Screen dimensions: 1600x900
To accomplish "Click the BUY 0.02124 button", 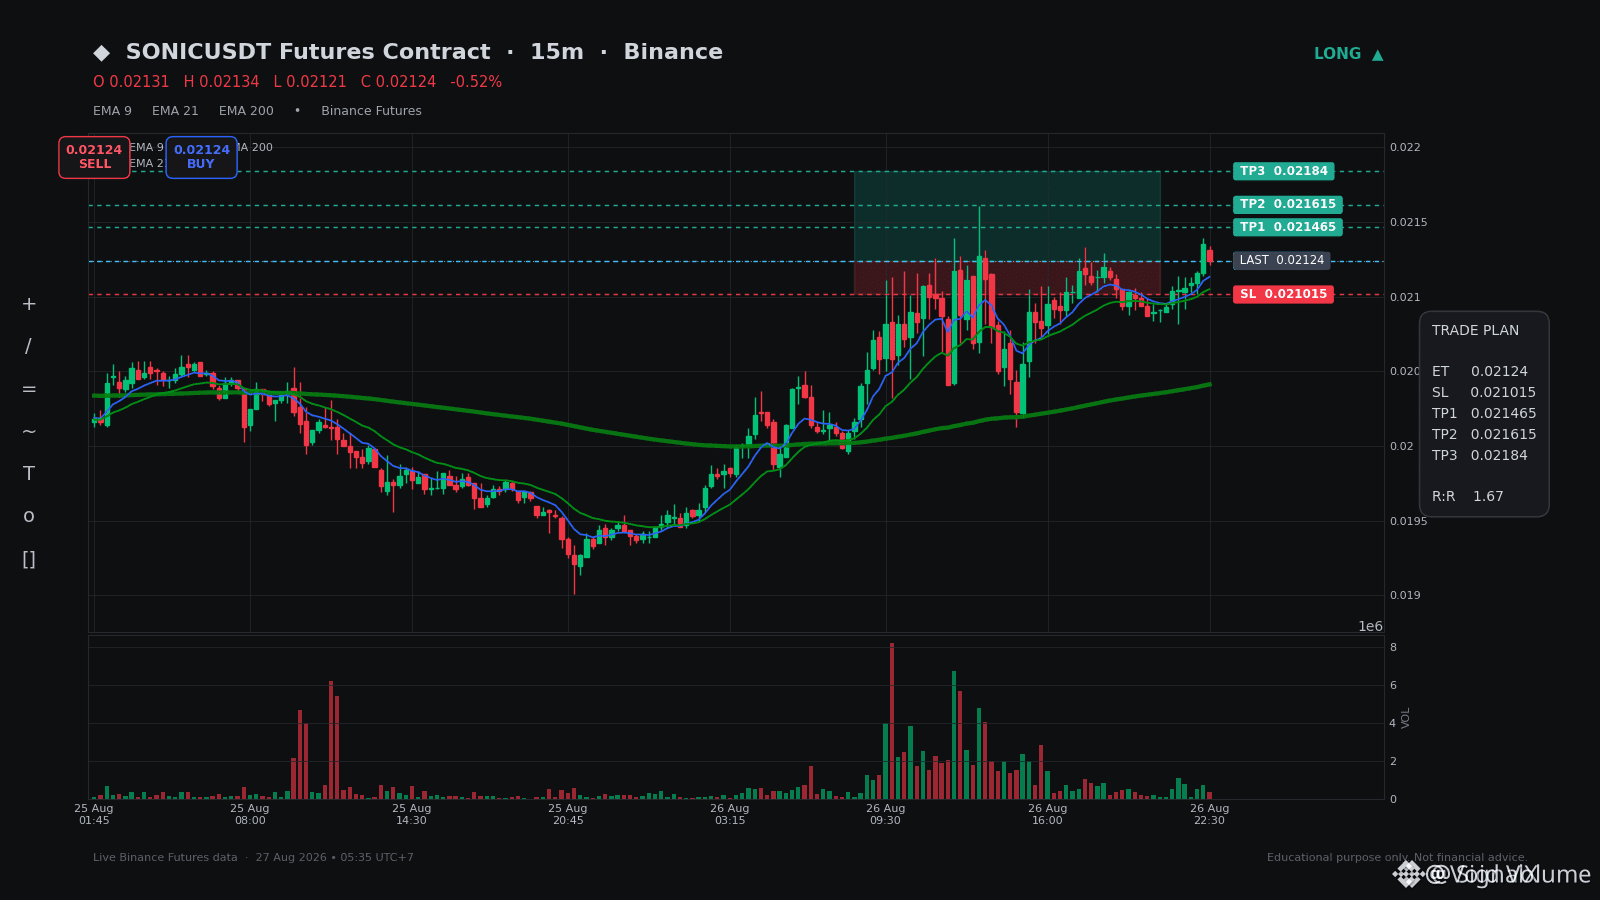I will 201,157.
